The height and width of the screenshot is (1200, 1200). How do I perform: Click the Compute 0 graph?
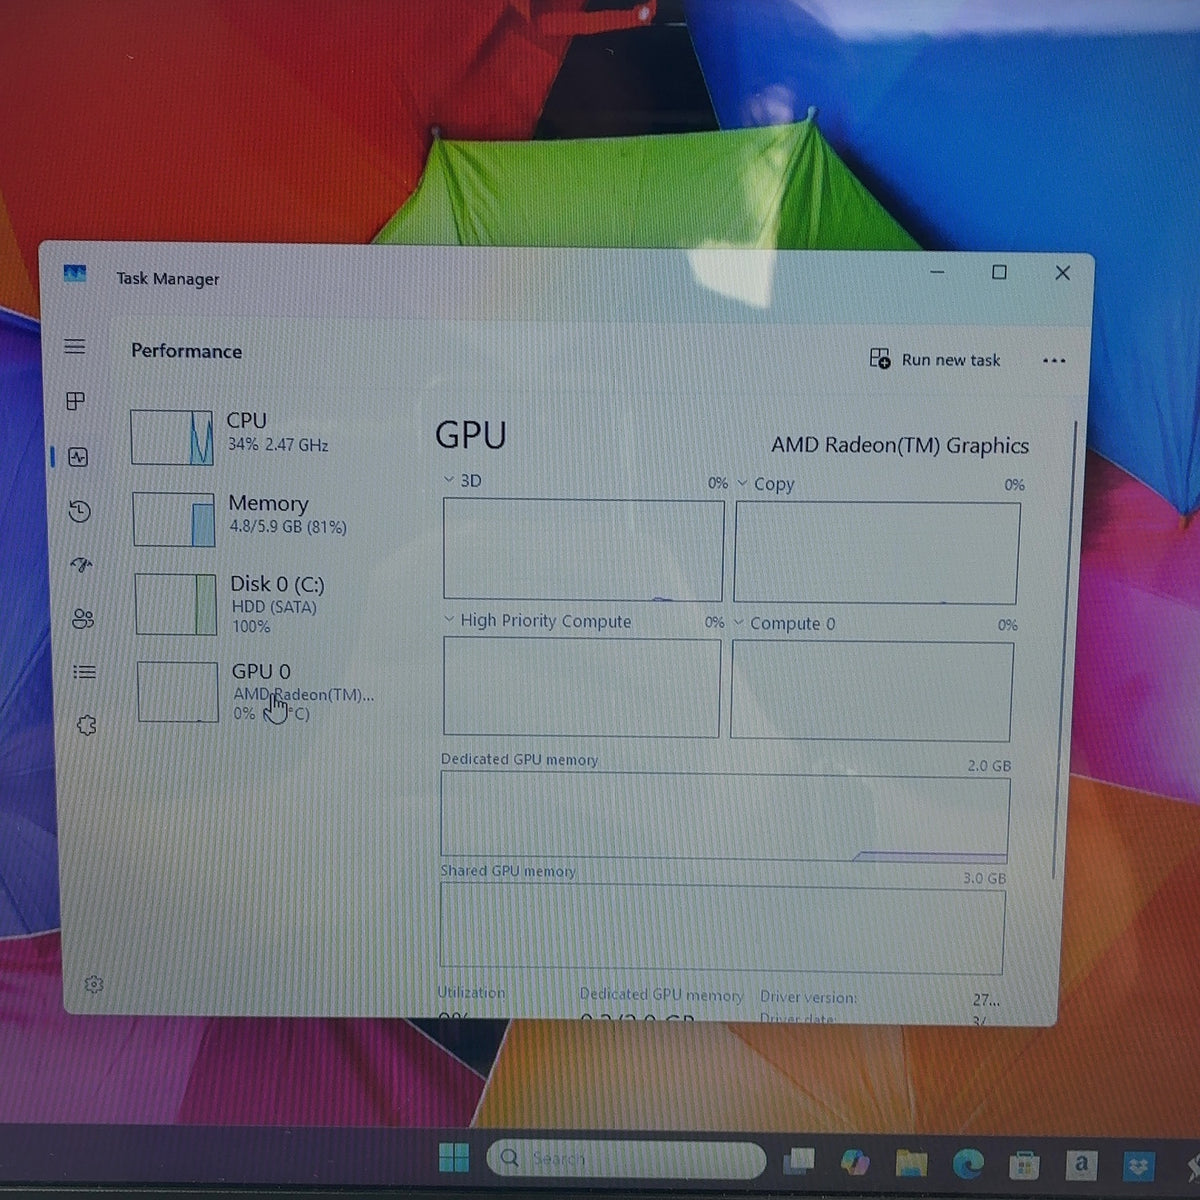[871, 691]
